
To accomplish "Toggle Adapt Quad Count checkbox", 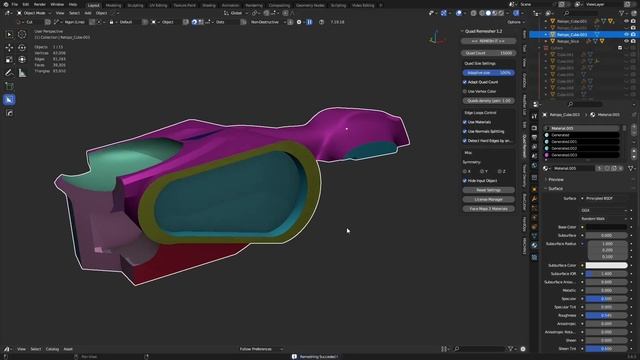I will pos(465,82).
